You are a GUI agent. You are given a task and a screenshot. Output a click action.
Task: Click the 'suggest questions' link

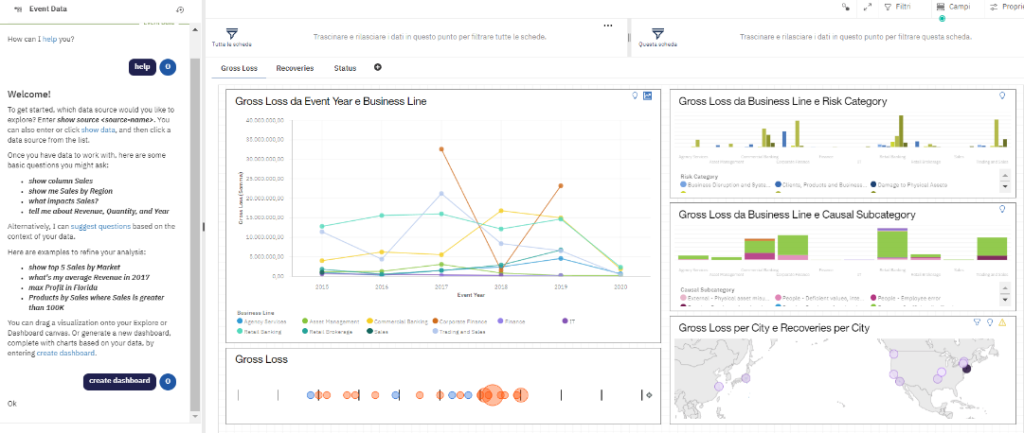101,227
